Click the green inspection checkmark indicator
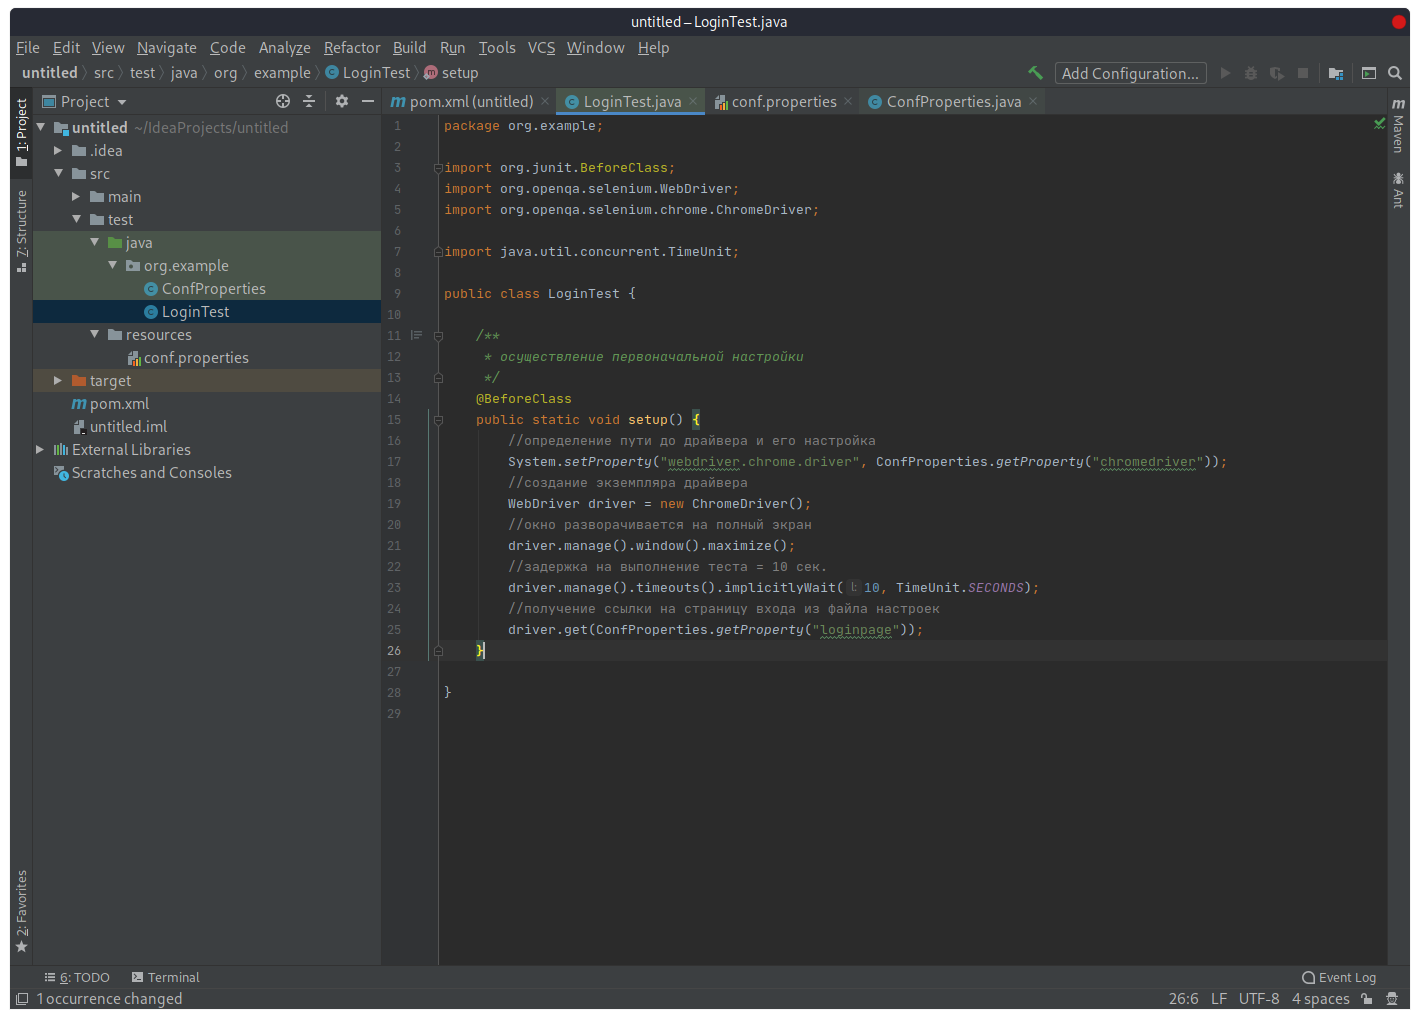Viewport: 1420px width, 1019px height. [1379, 124]
